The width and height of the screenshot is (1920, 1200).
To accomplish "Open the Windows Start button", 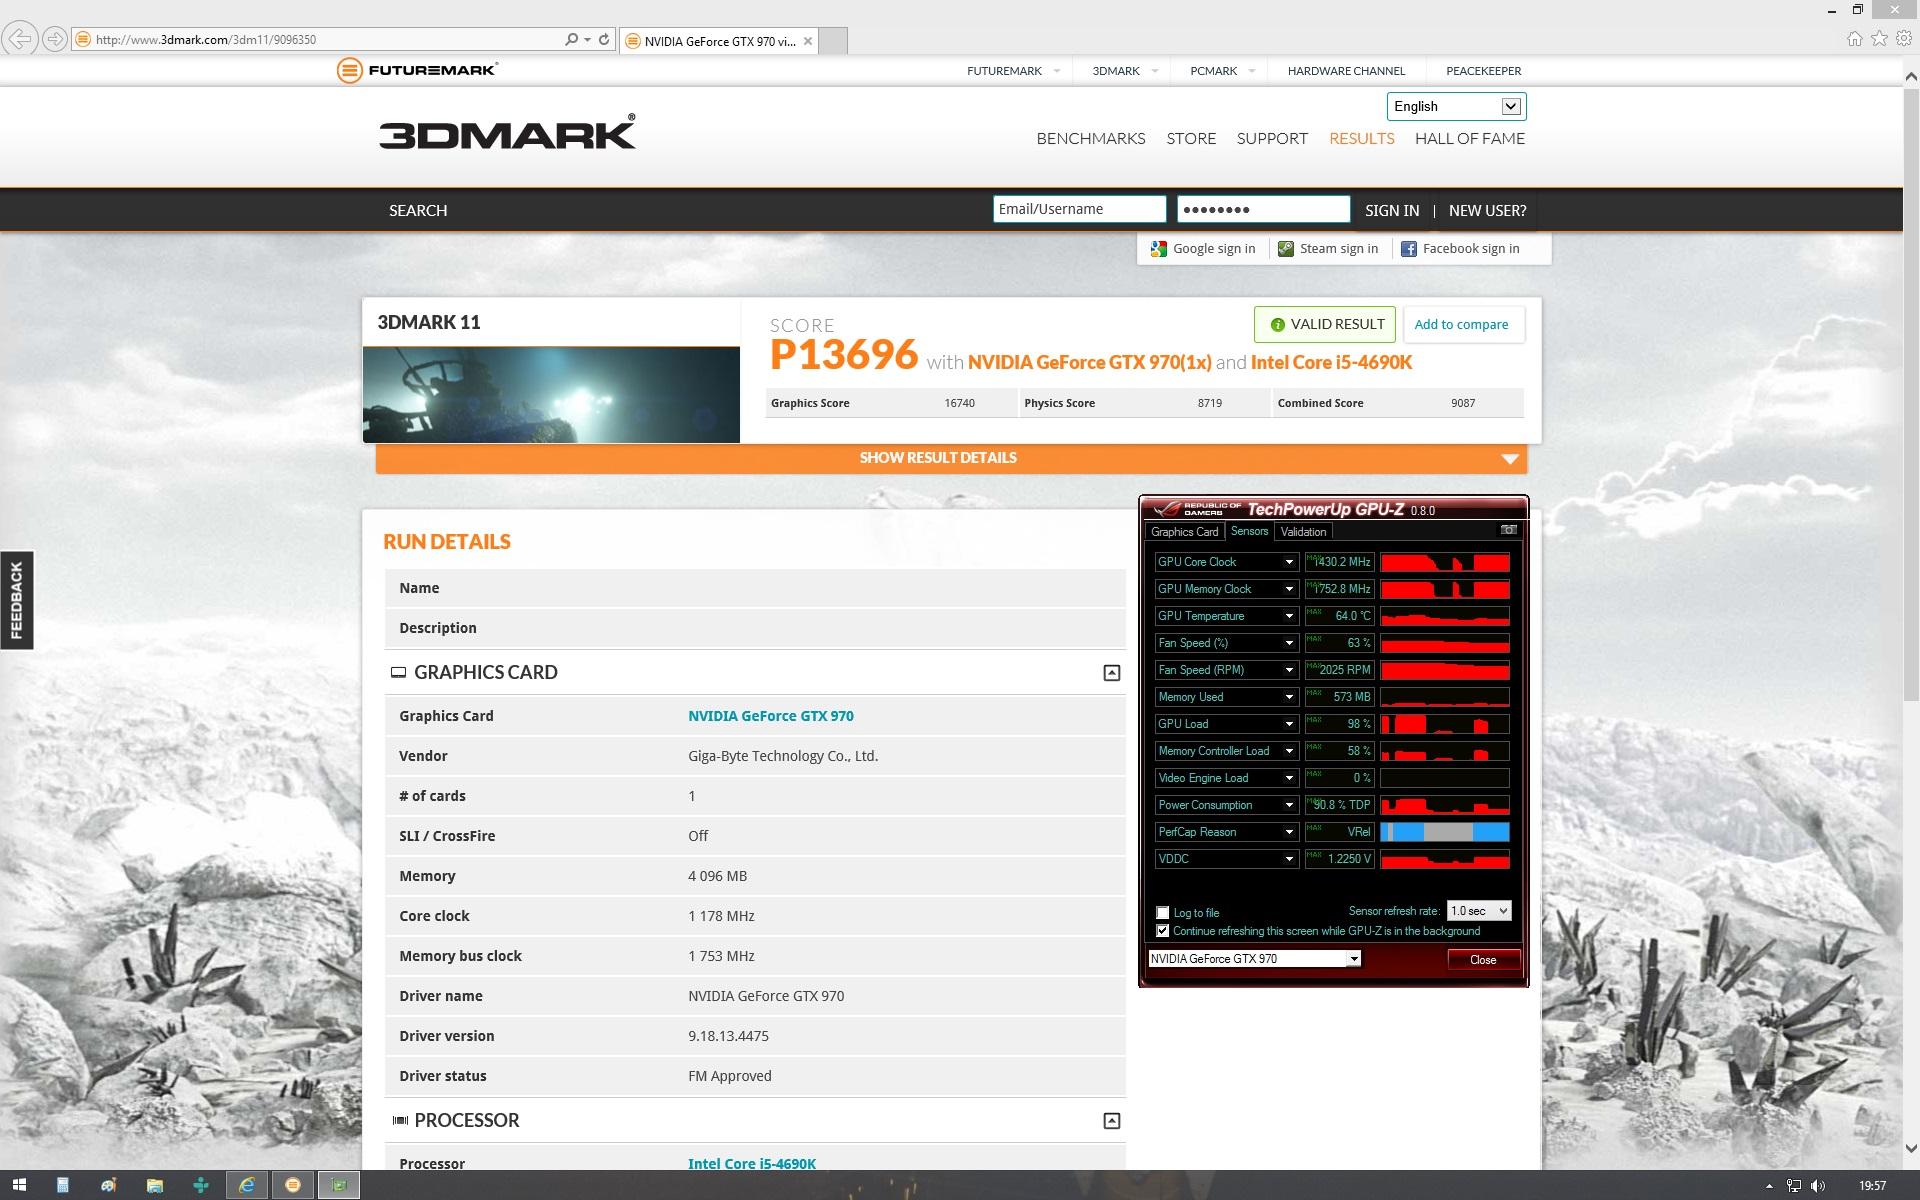I will pos(18,1185).
